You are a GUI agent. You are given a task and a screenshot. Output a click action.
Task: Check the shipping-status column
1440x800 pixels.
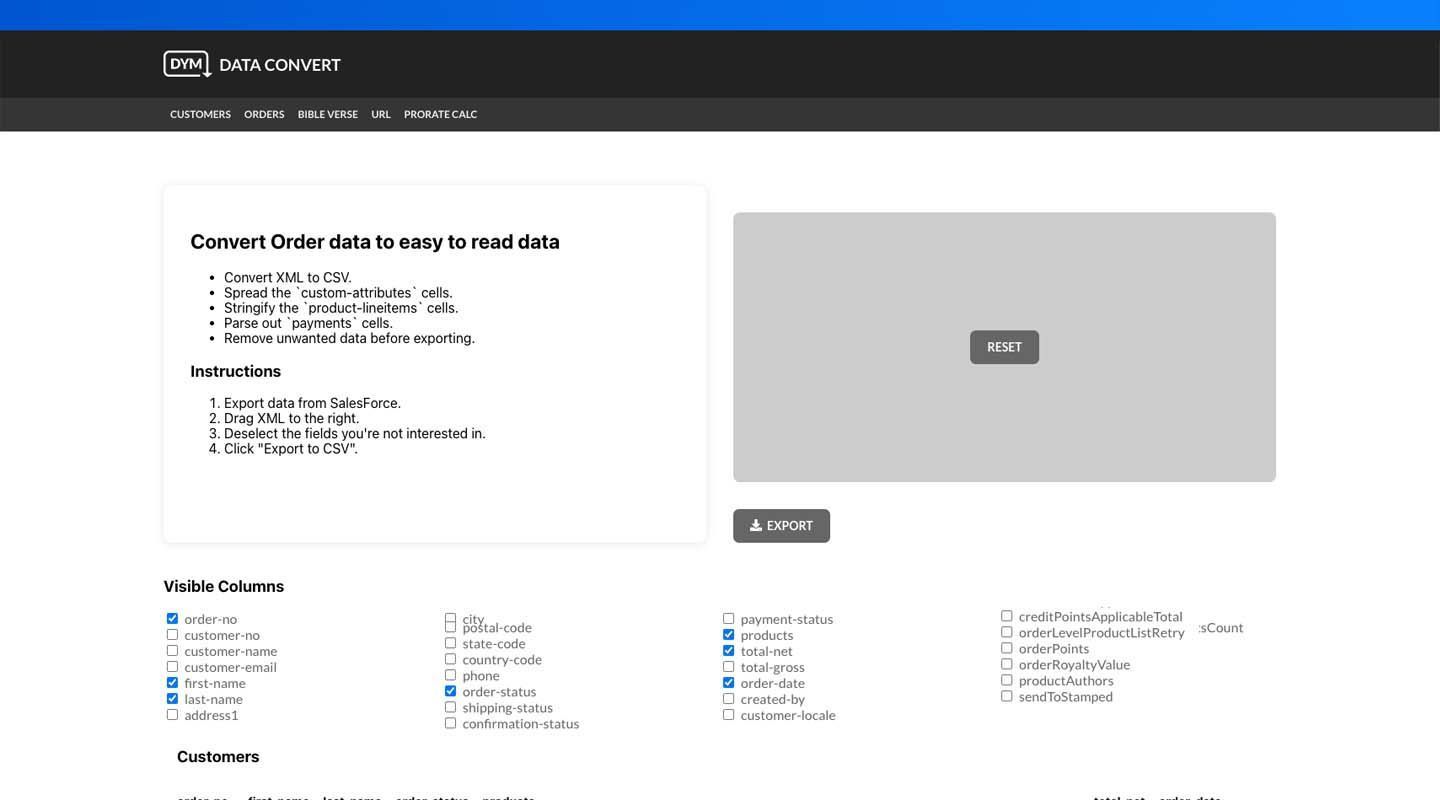[450, 706]
